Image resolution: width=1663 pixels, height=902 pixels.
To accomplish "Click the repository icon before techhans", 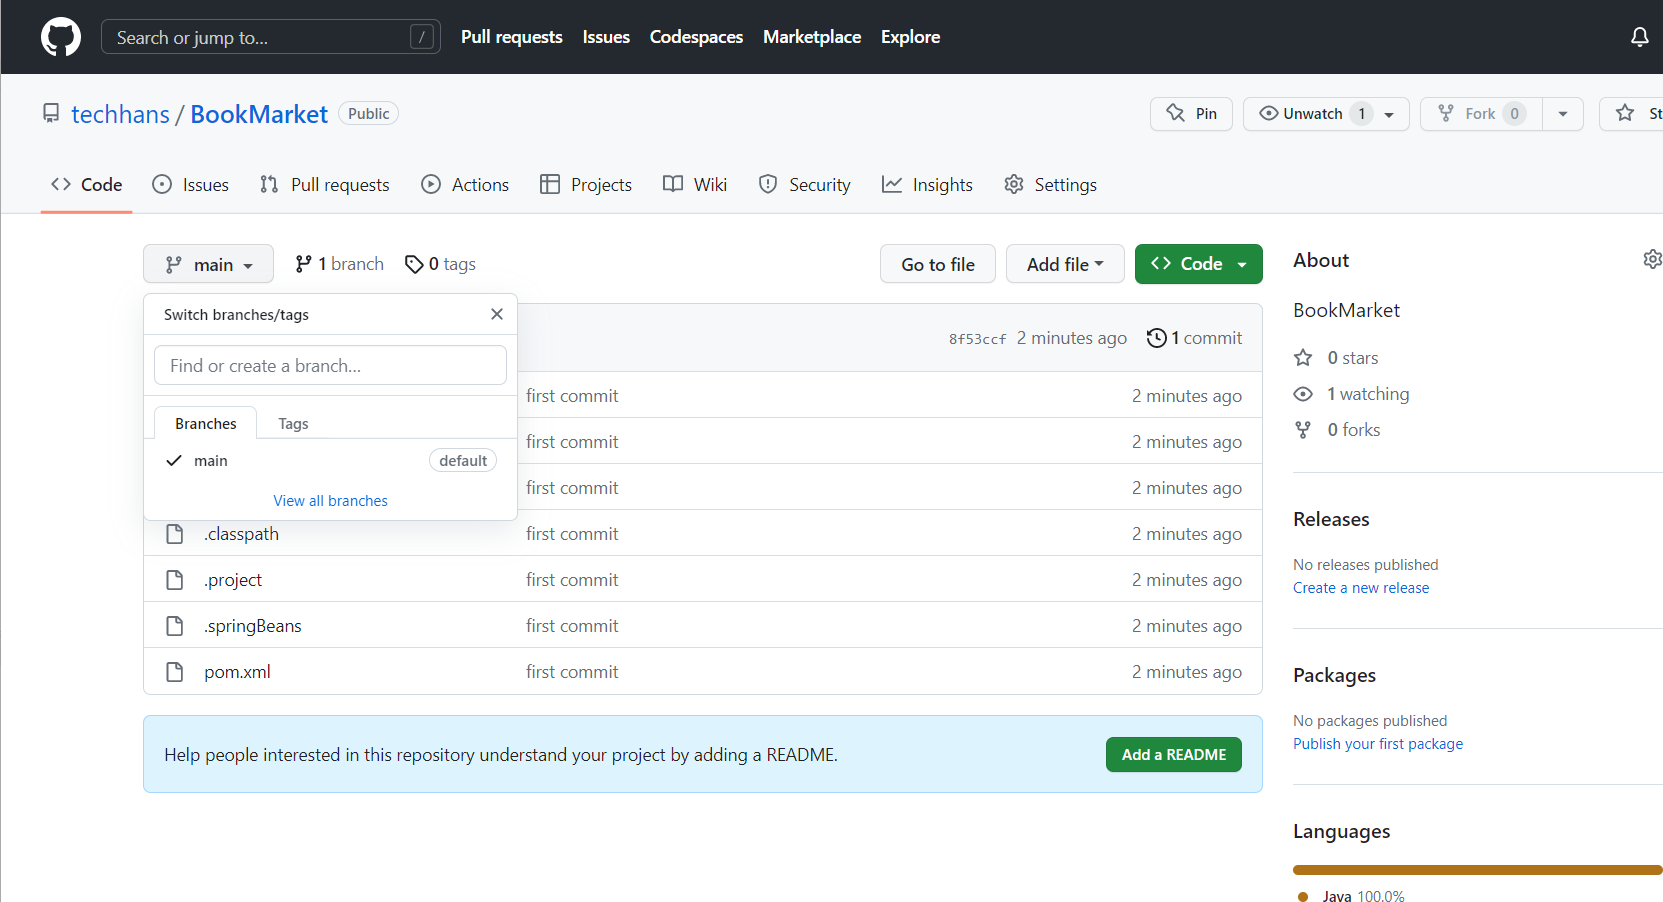I will point(51,113).
